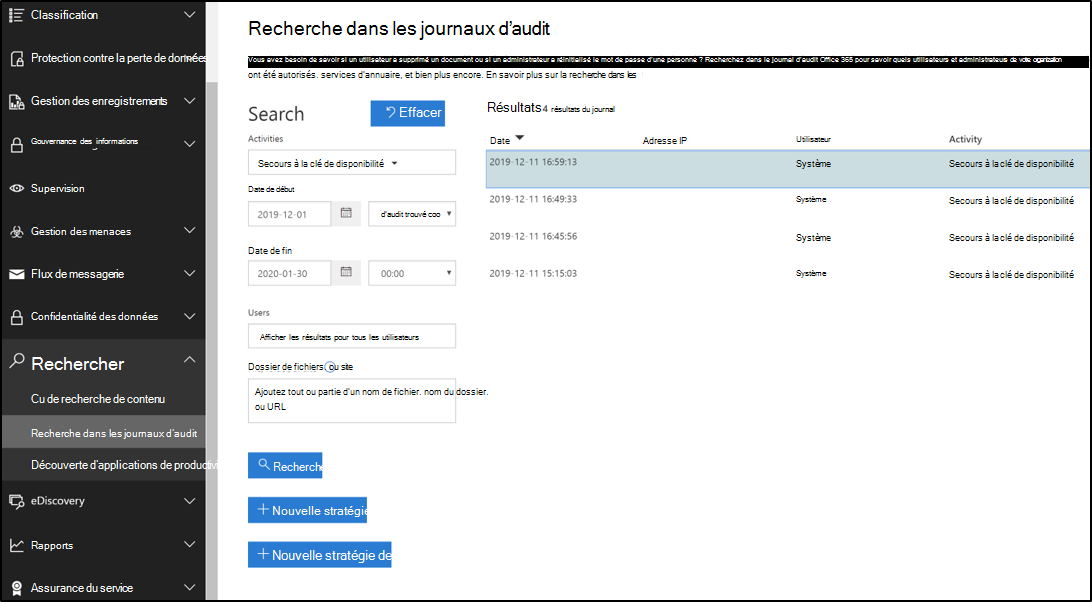The image size is (1092, 602).
Task: Click the Nouvelle stratégie button
Action: click(307, 509)
